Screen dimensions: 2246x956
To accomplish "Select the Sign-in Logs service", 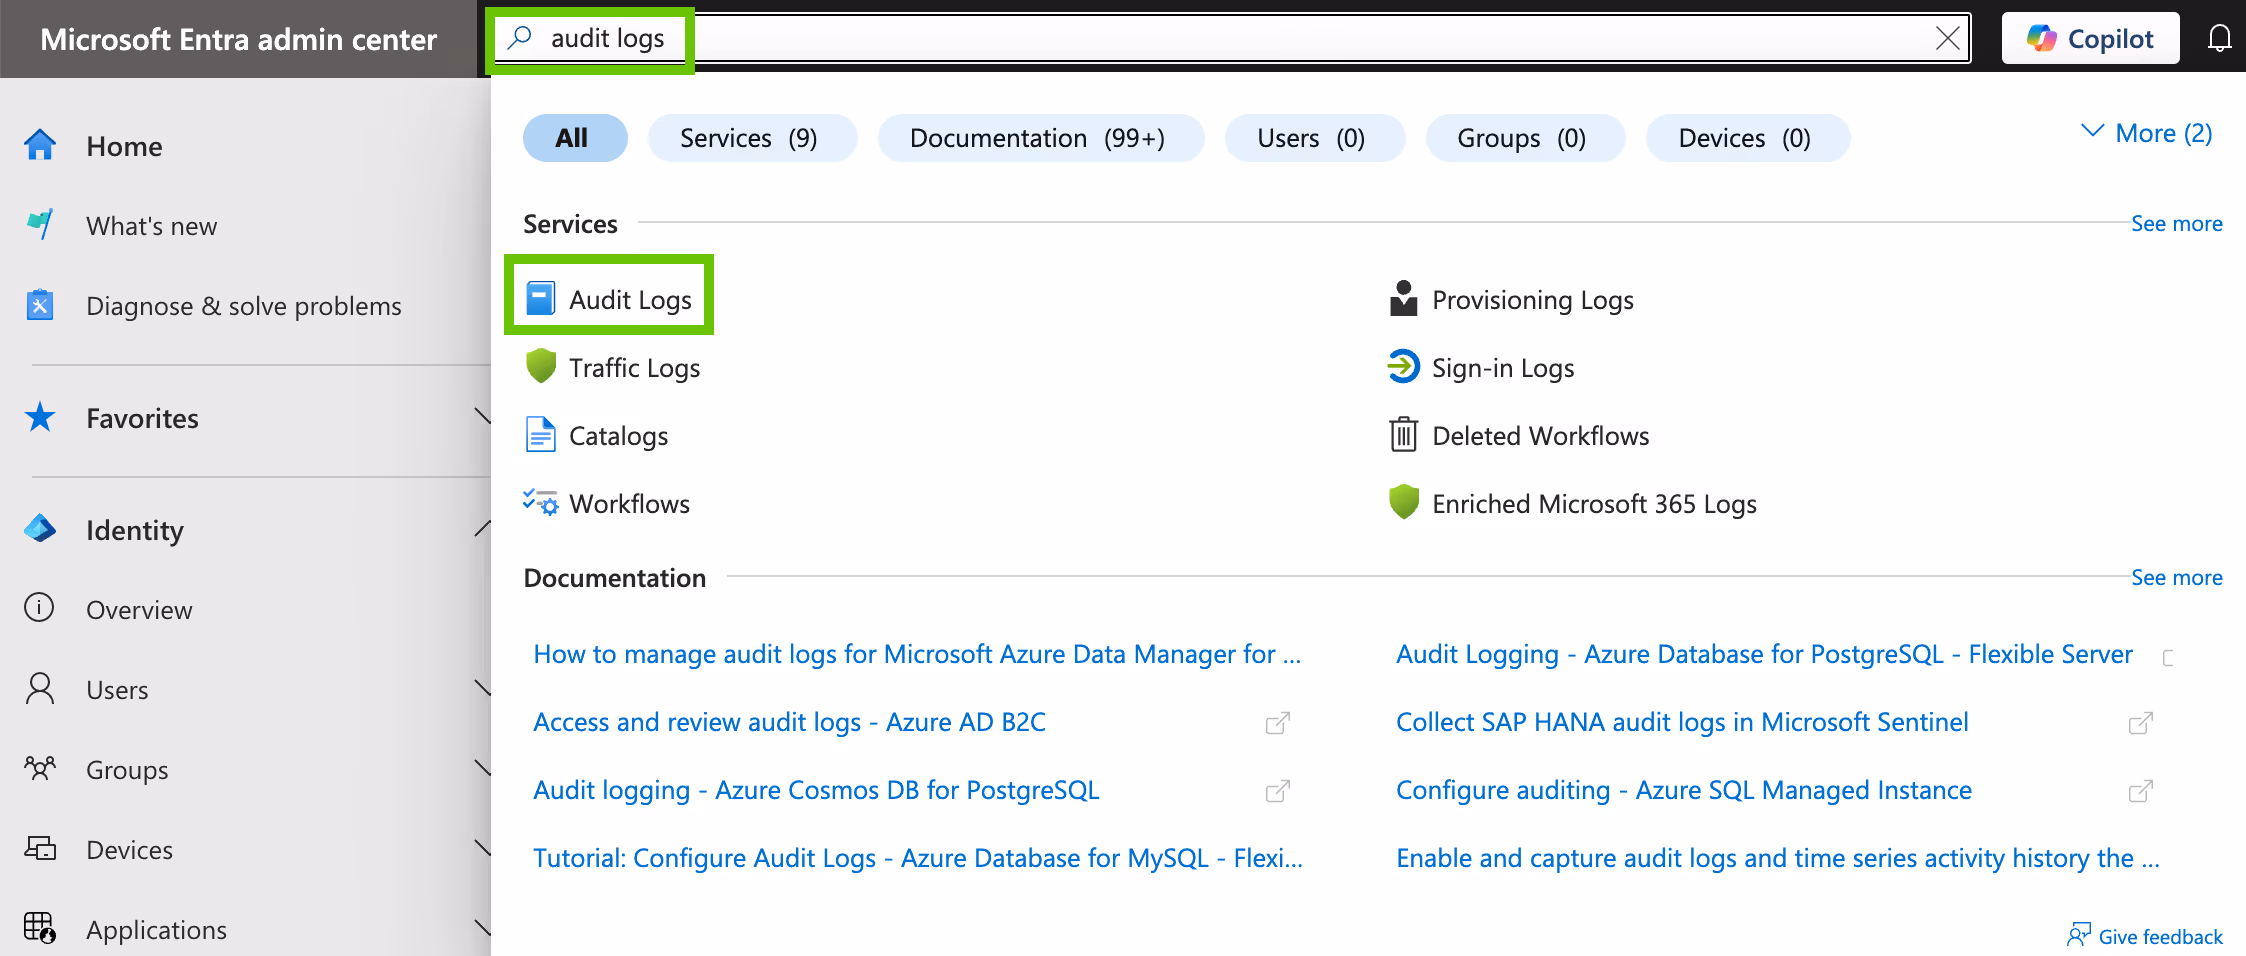I will 1503,367.
